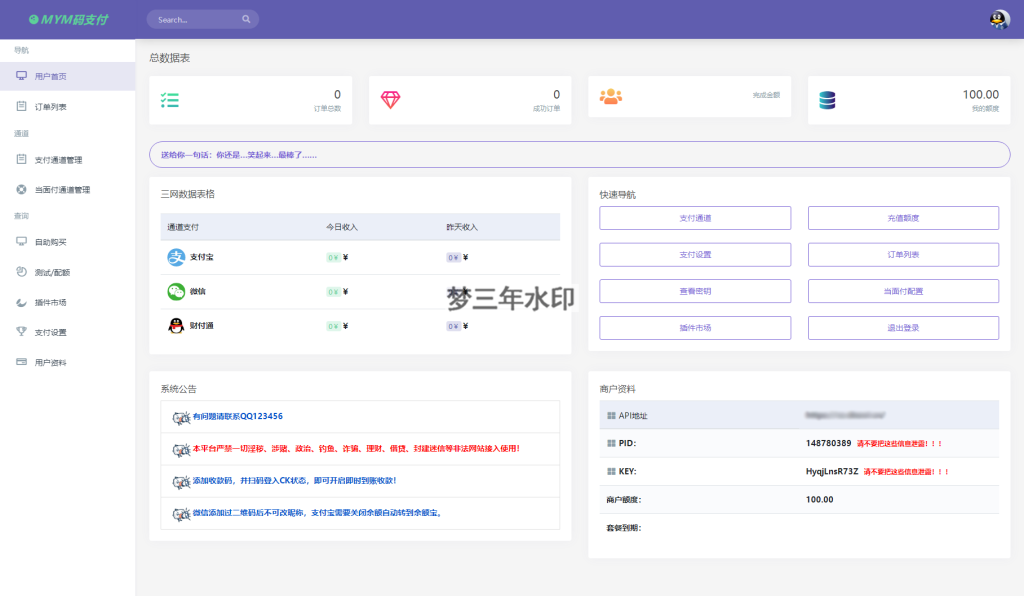Open 订单列表 in the sidebar
Screen dimensions: 1024x596
[67, 106]
